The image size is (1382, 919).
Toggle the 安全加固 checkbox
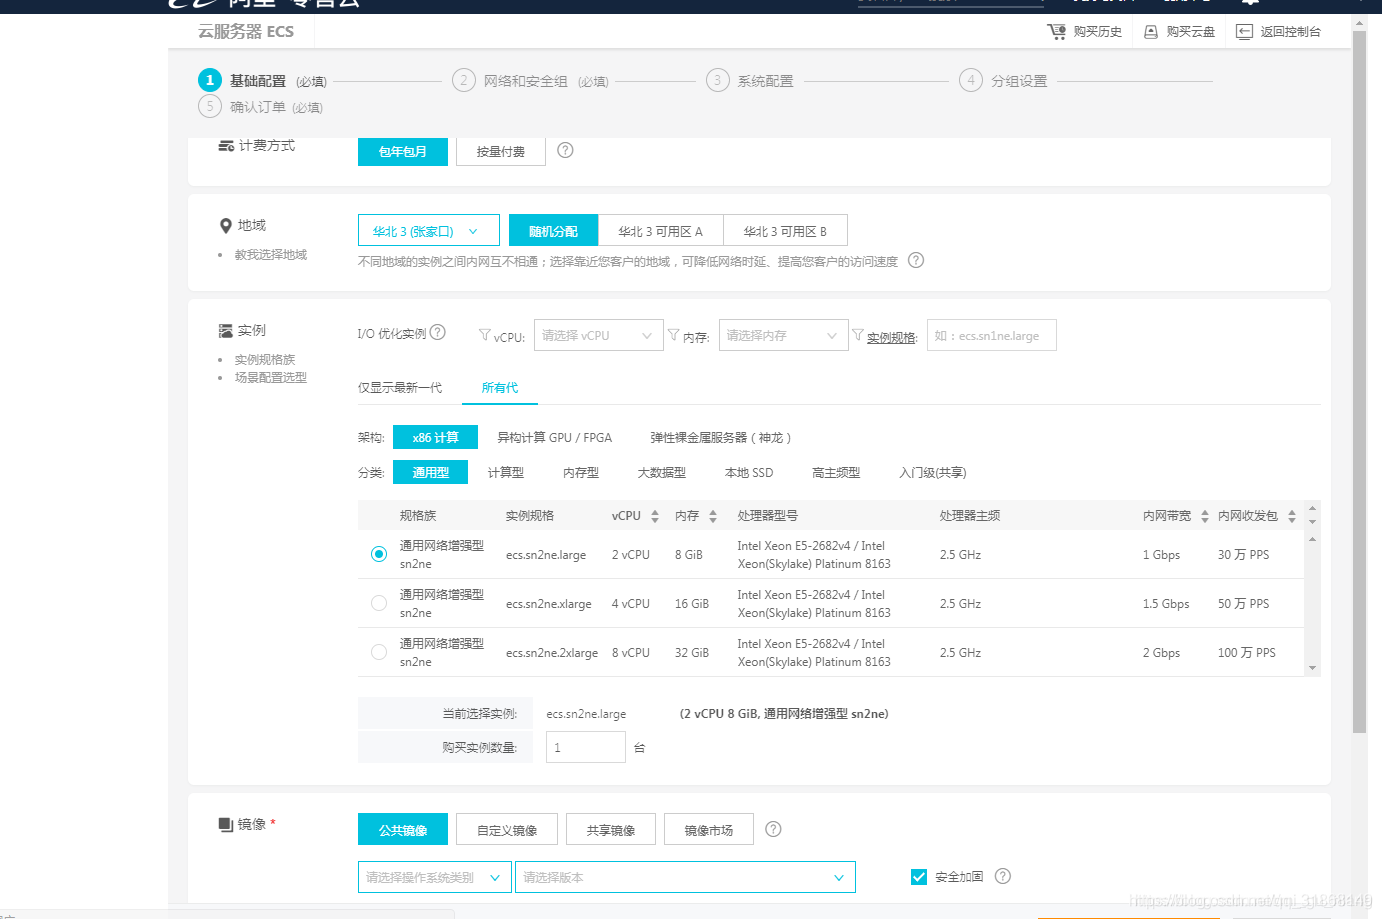(x=919, y=877)
